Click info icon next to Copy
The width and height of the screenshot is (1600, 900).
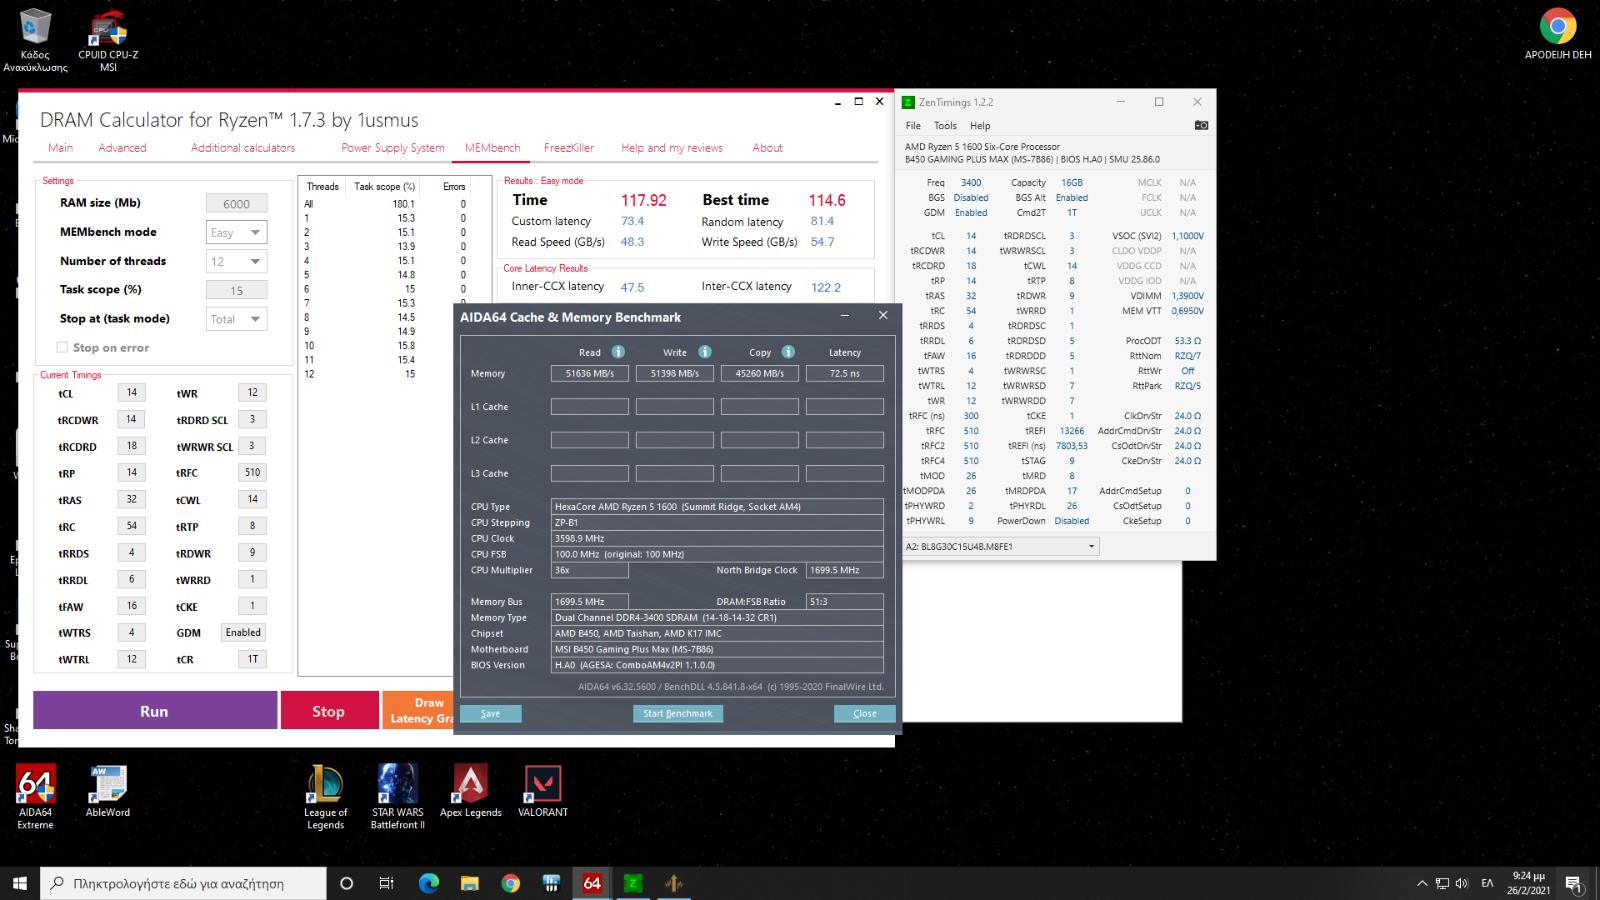click(788, 352)
